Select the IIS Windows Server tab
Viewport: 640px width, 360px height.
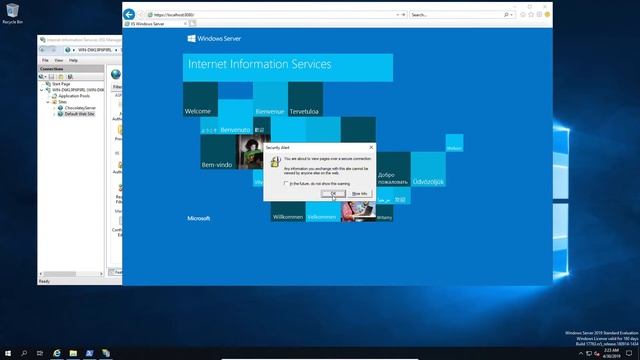(x=155, y=24)
